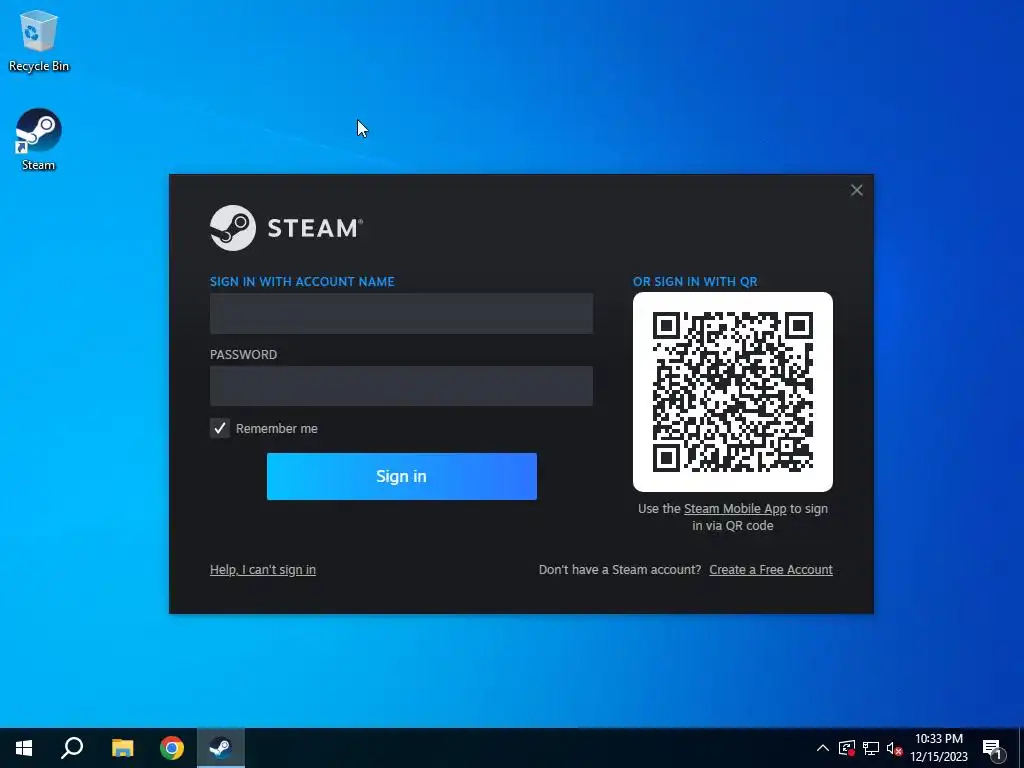Click the security alert tray icon
The image size is (1024, 768).
tap(847, 748)
